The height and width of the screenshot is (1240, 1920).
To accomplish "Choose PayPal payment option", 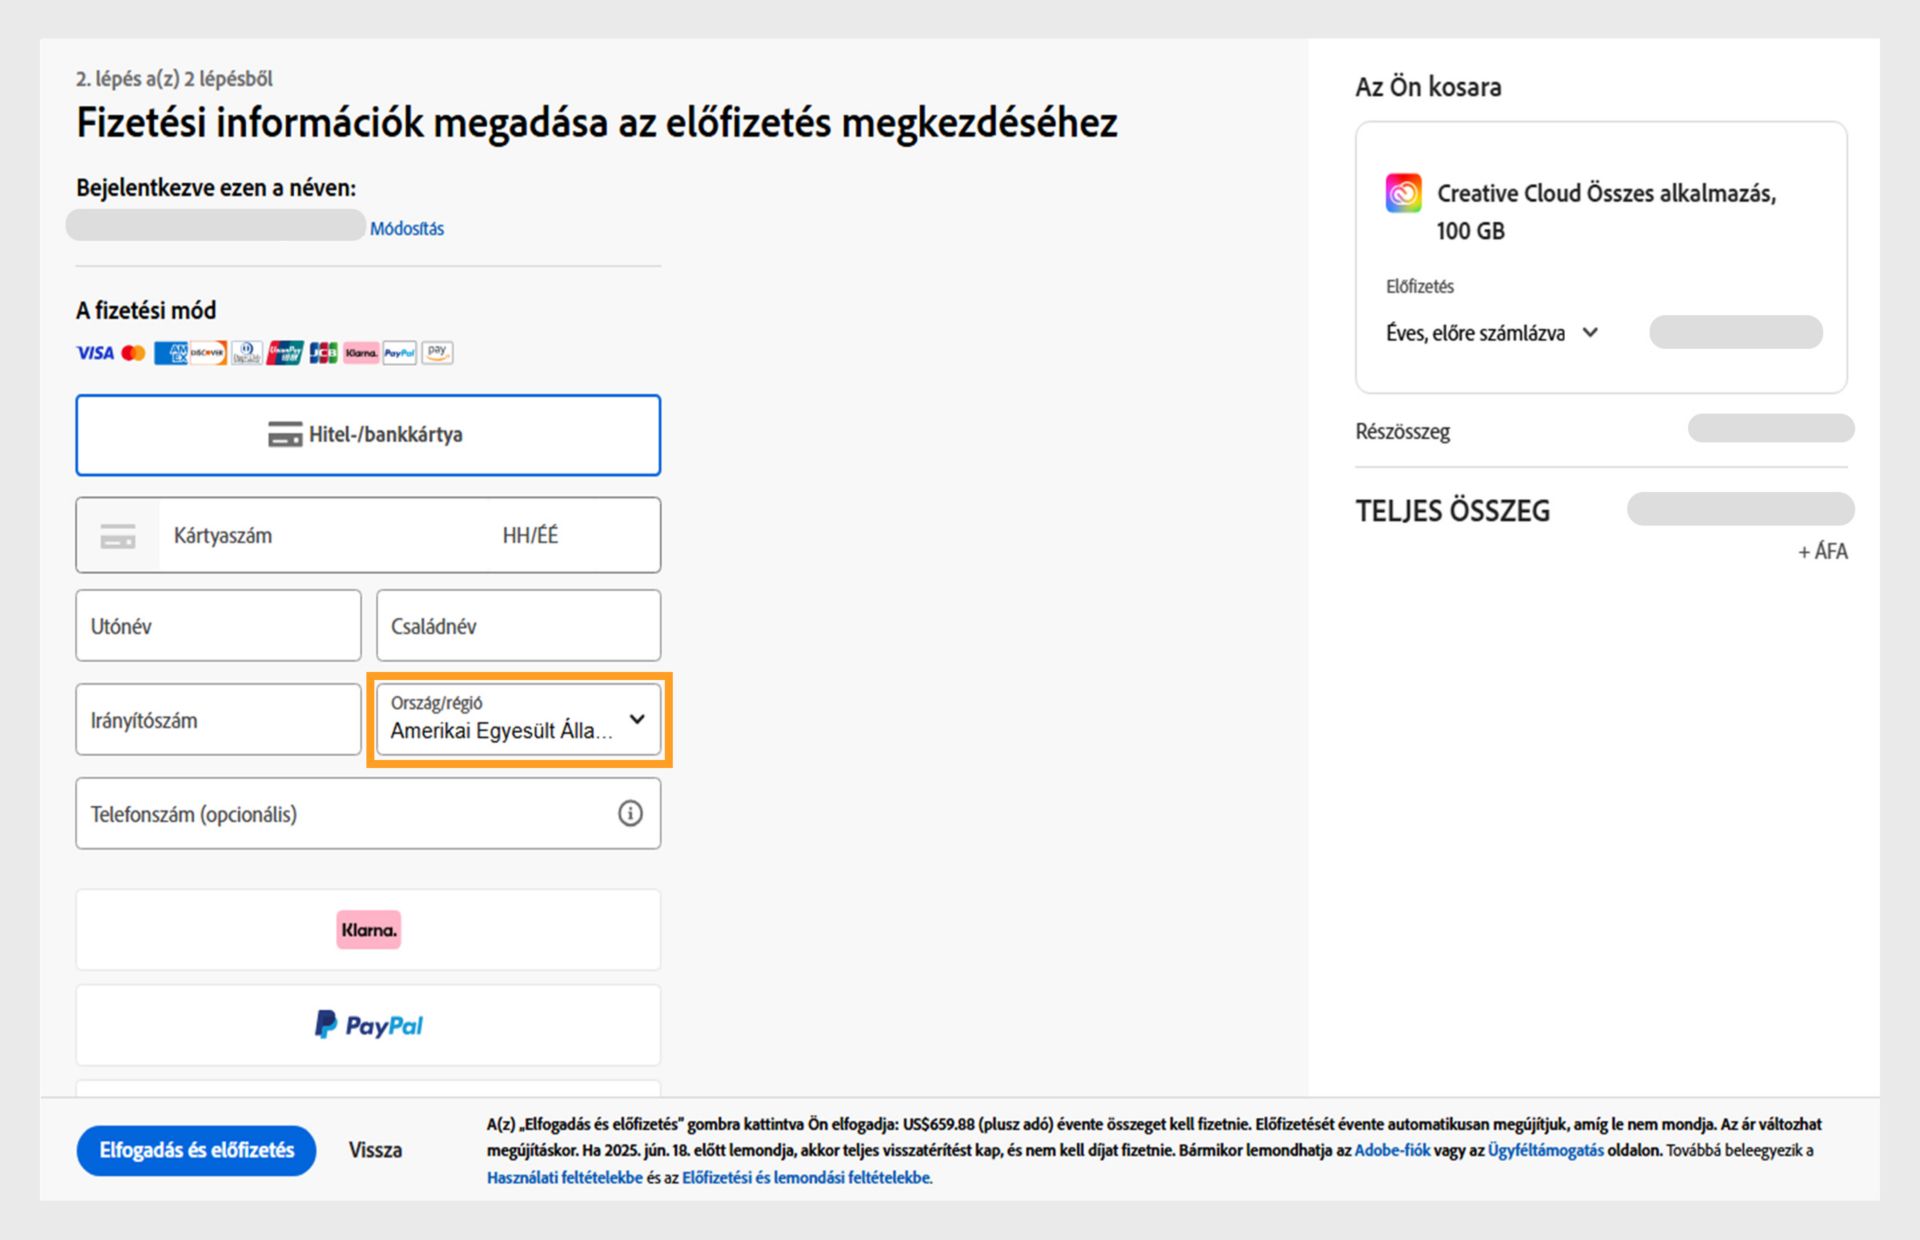I will click(367, 1025).
